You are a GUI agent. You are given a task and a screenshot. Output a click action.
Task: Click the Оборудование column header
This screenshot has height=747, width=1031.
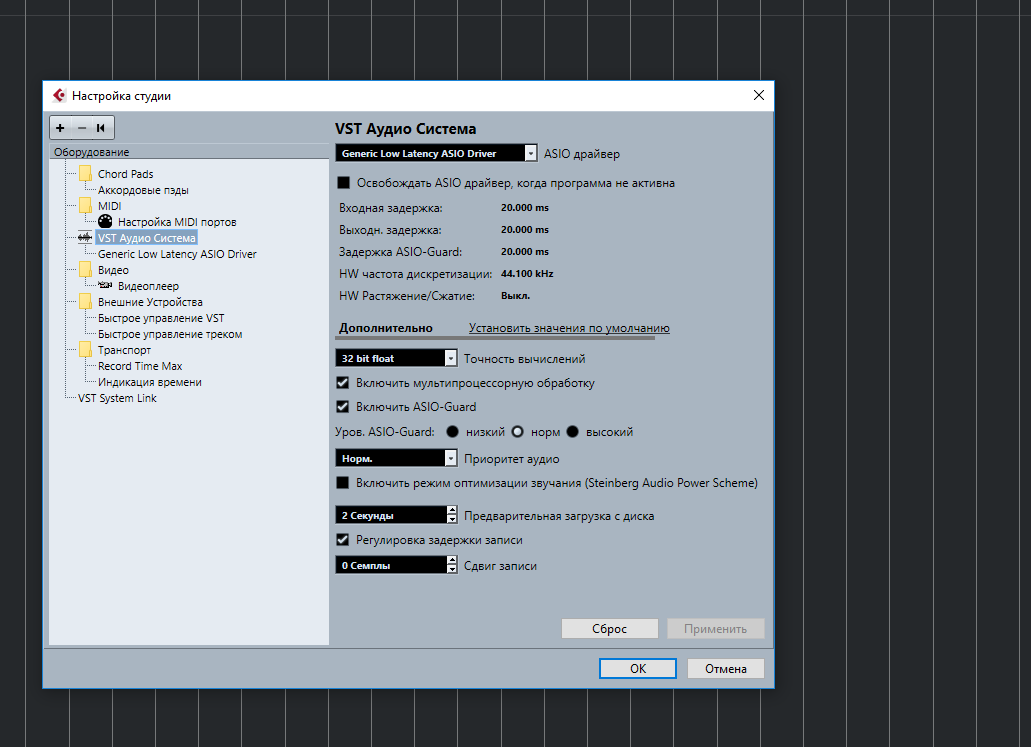(x=189, y=152)
